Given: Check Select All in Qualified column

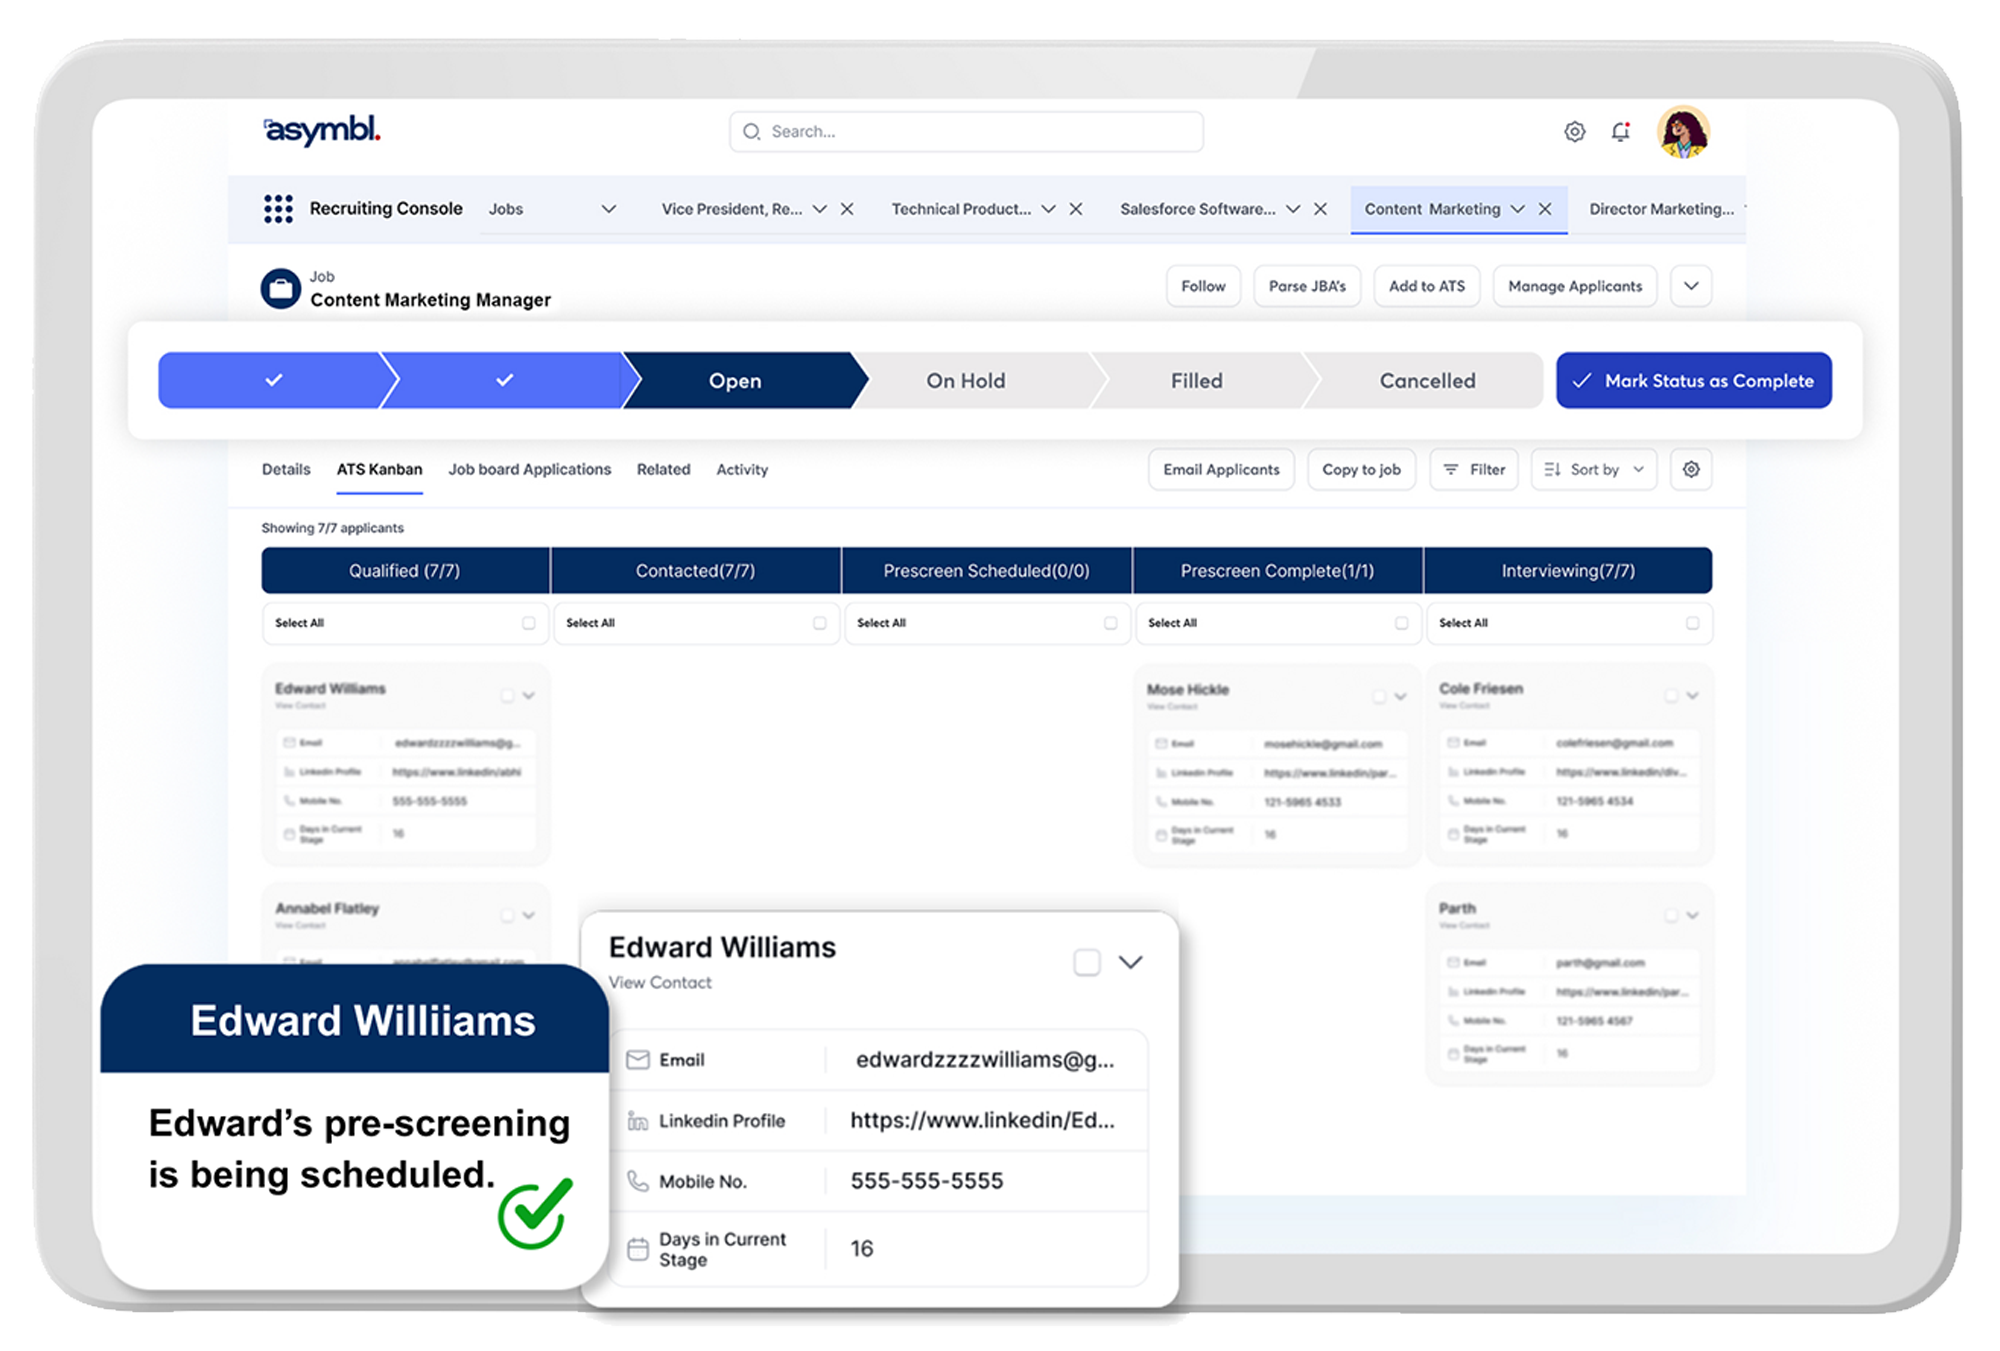Looking at the screenshot, I should (528, 623).
